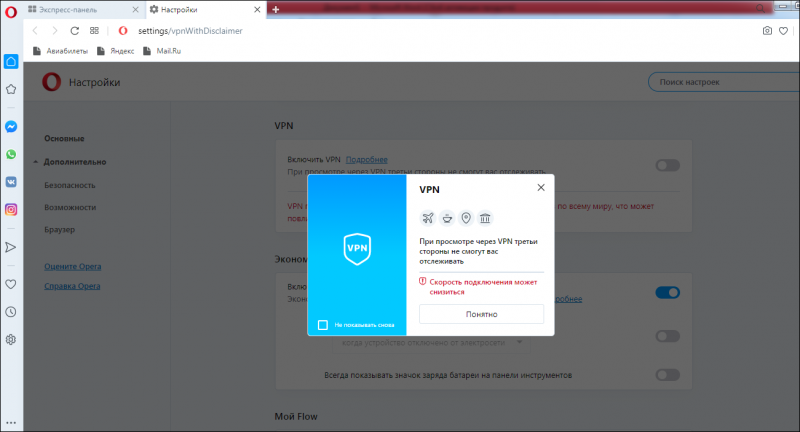The image size is (800, 432).
Task: Click the location pin icon in VPN dialog
Action: [466, 218]
